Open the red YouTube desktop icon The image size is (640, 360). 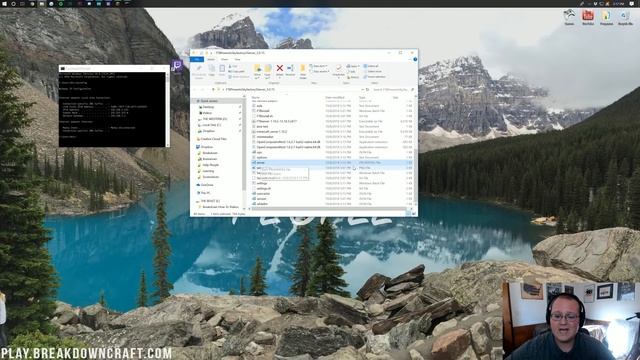(x=588, y=18)
